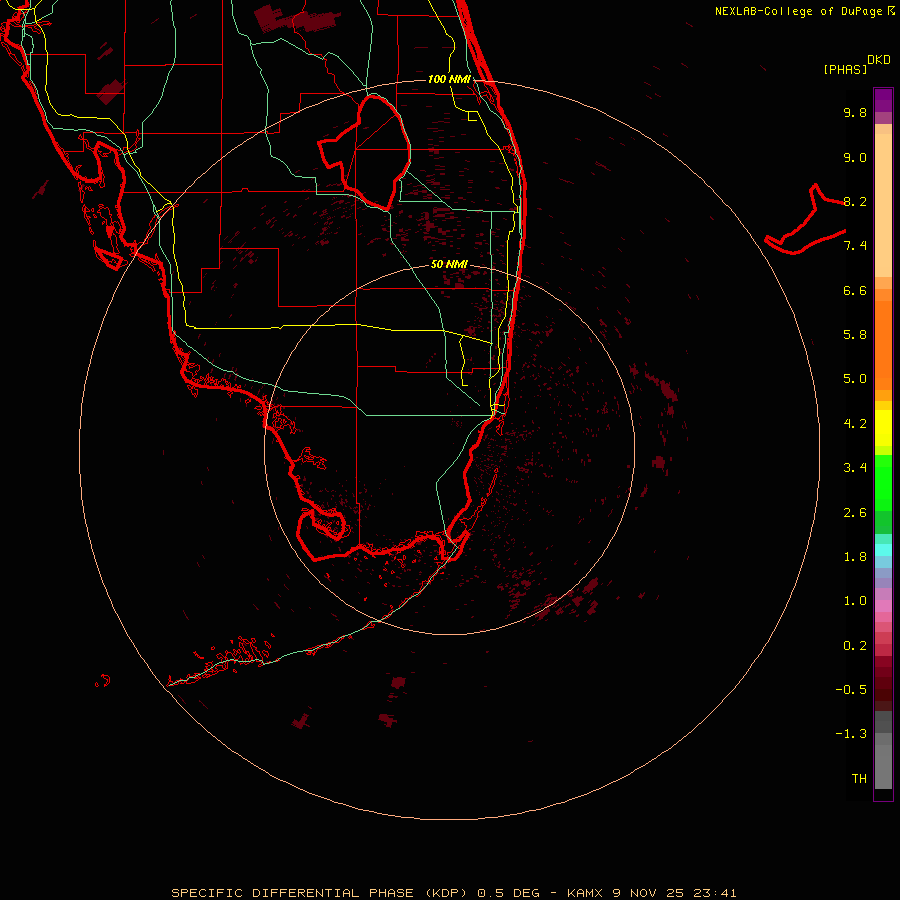Click the gray bottom color bar segment
This screenshot has width=900, height=900.
pos(883,767)
